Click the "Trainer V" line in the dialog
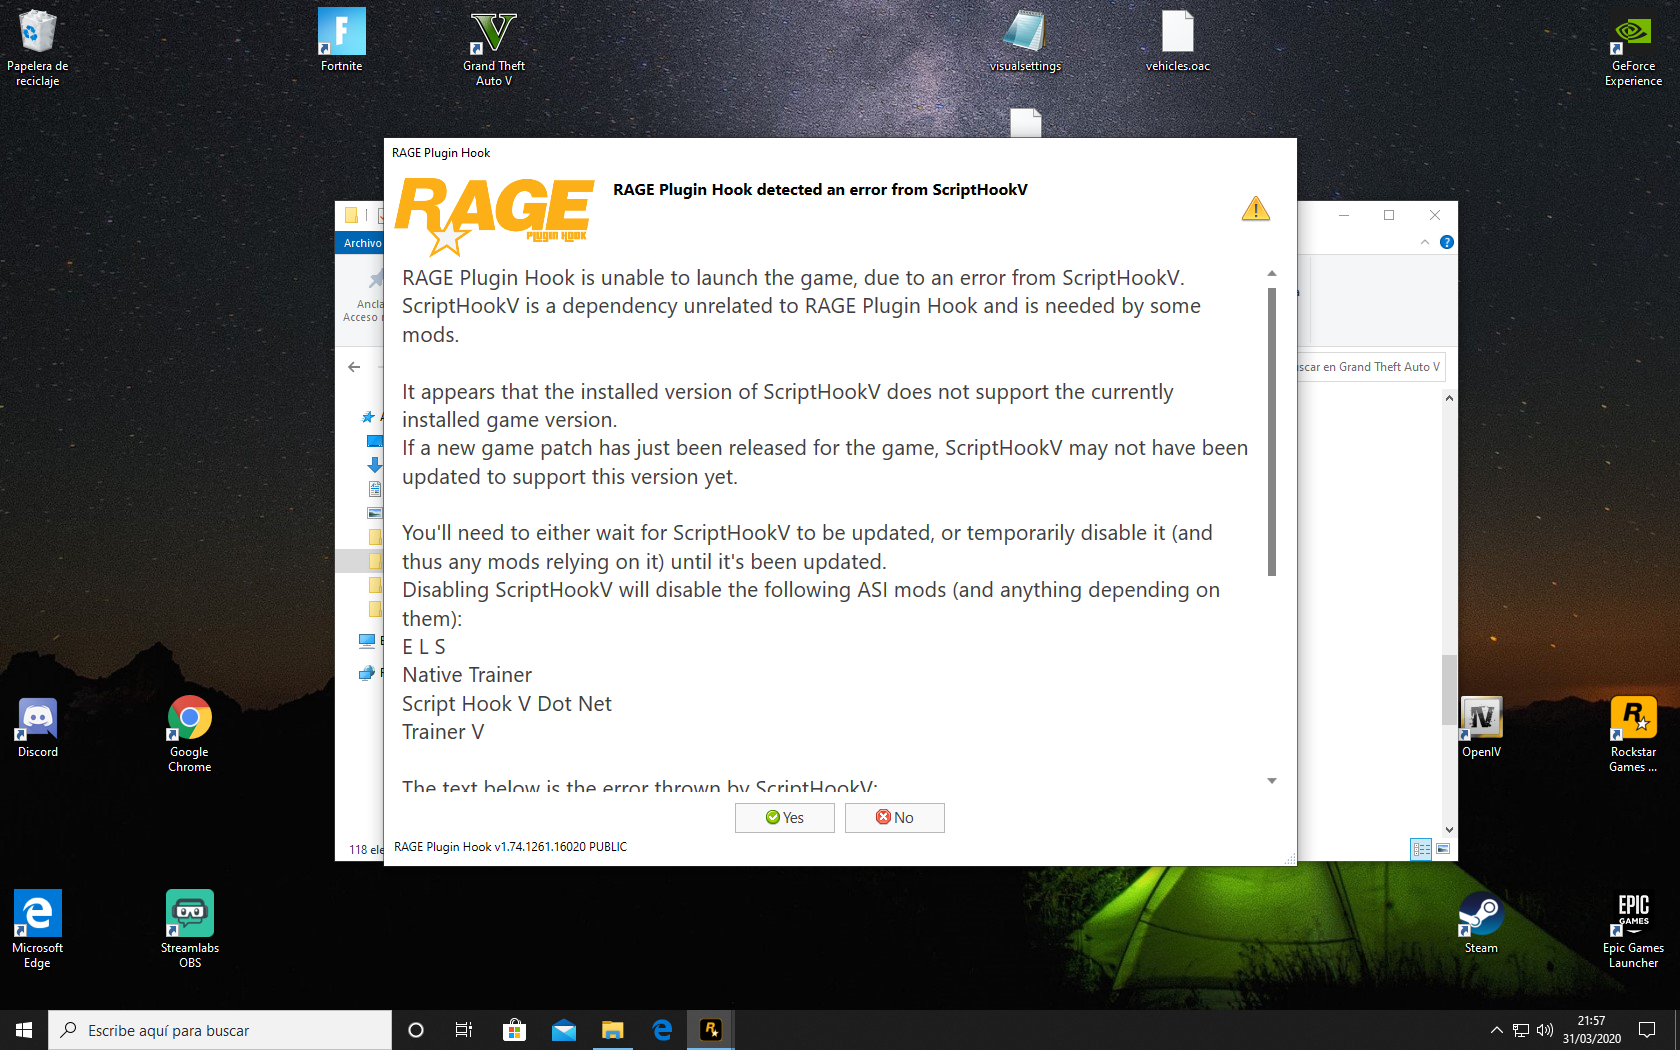This screenshot has height=1050, width=1680. point(443,732)
